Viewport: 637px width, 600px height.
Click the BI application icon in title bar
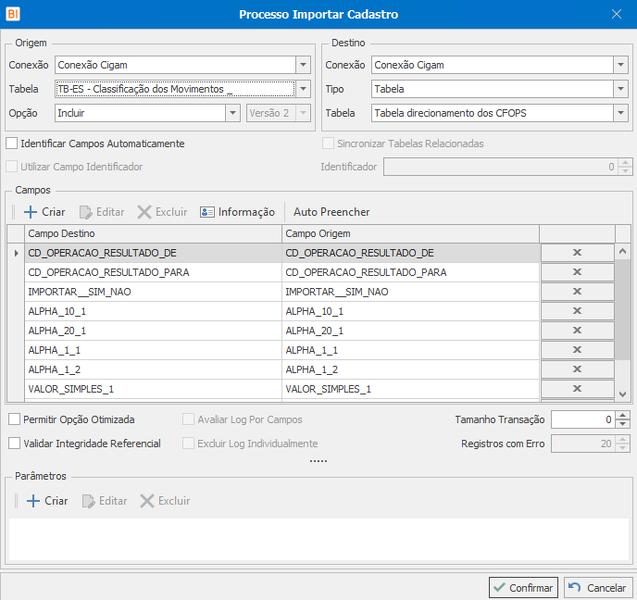click(x=13, y=14)
